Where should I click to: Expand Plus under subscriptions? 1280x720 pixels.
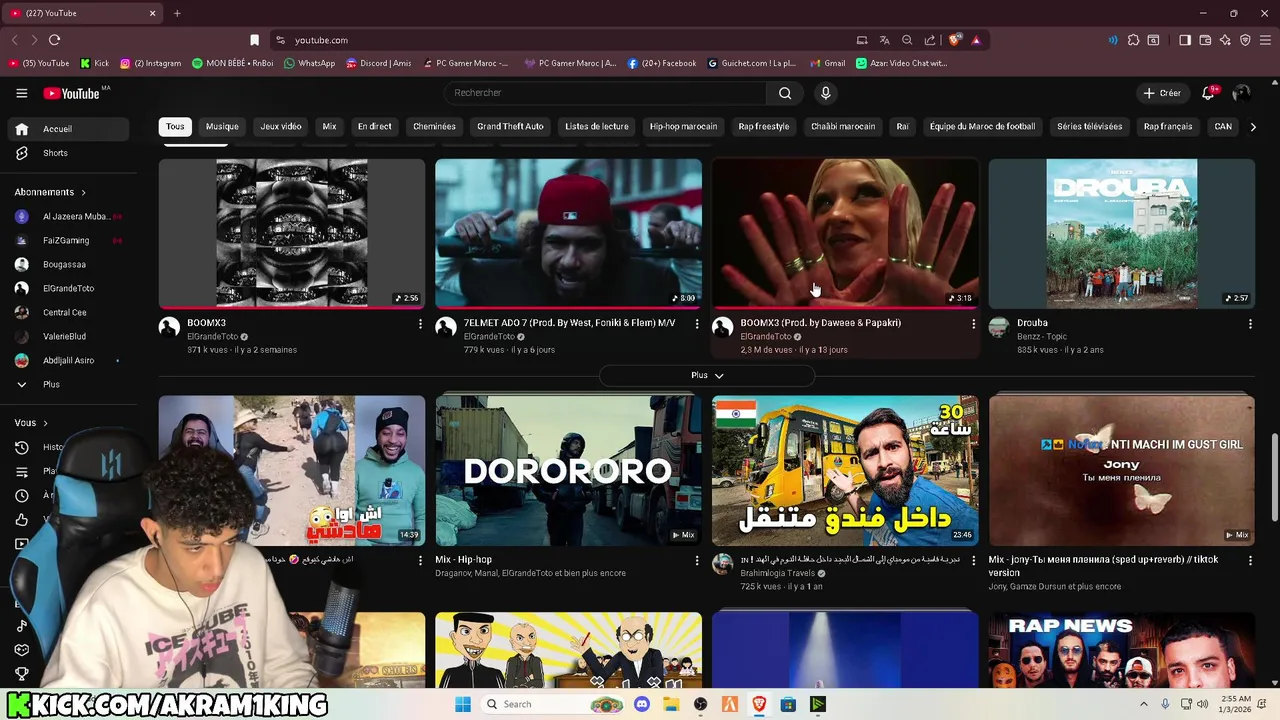(51, 384)
